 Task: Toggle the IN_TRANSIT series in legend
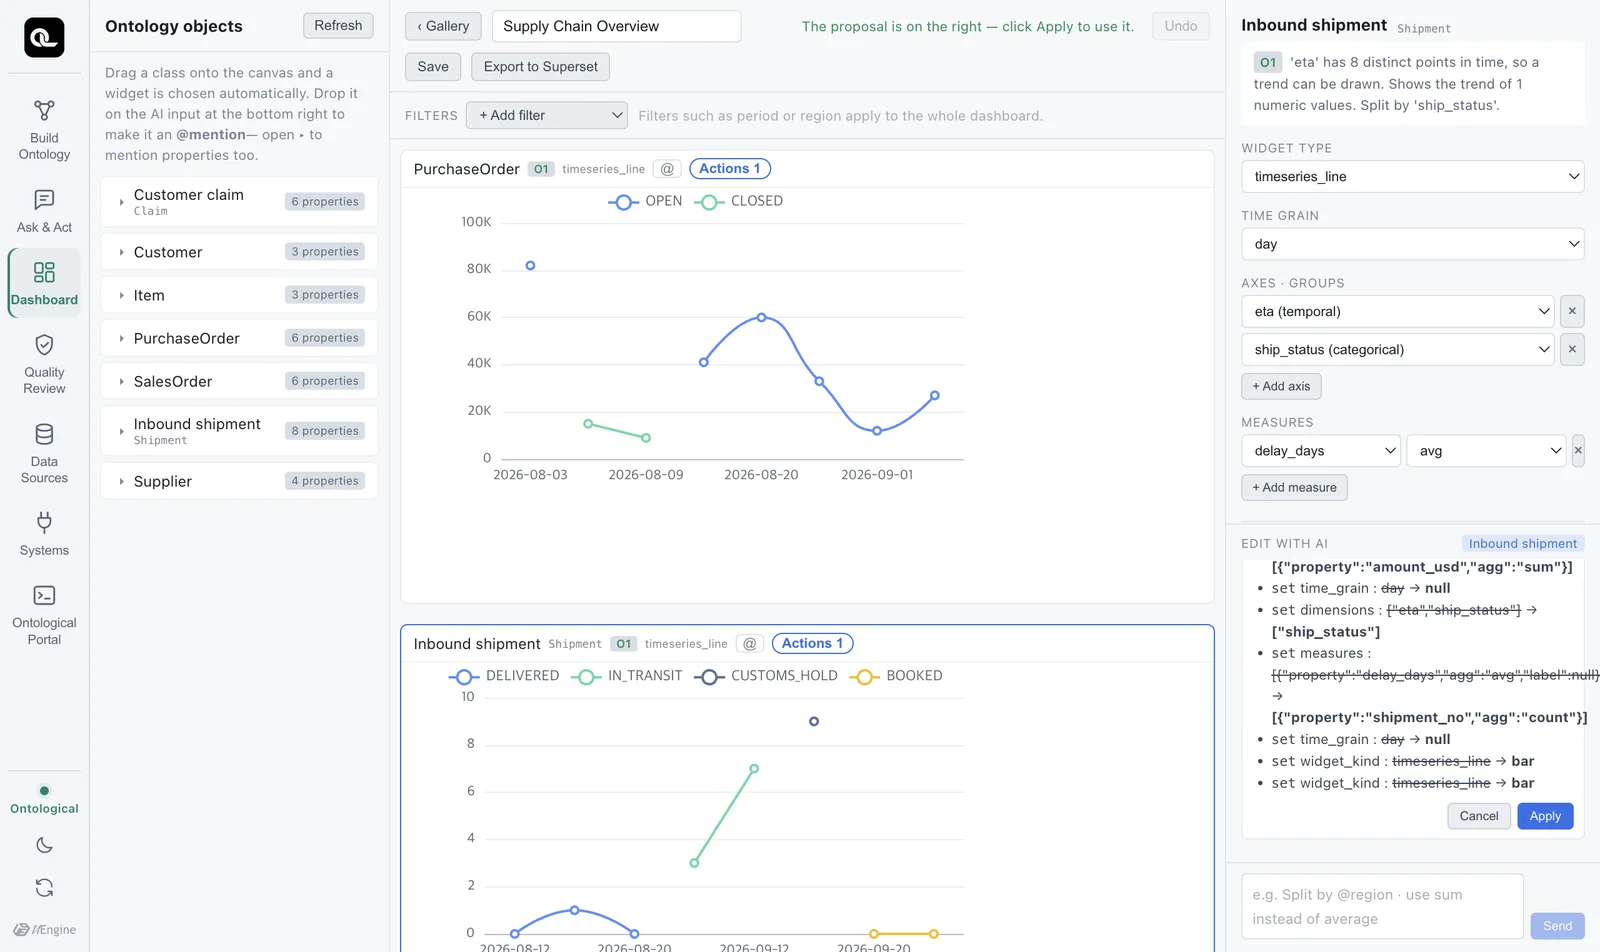pos(627,676)
